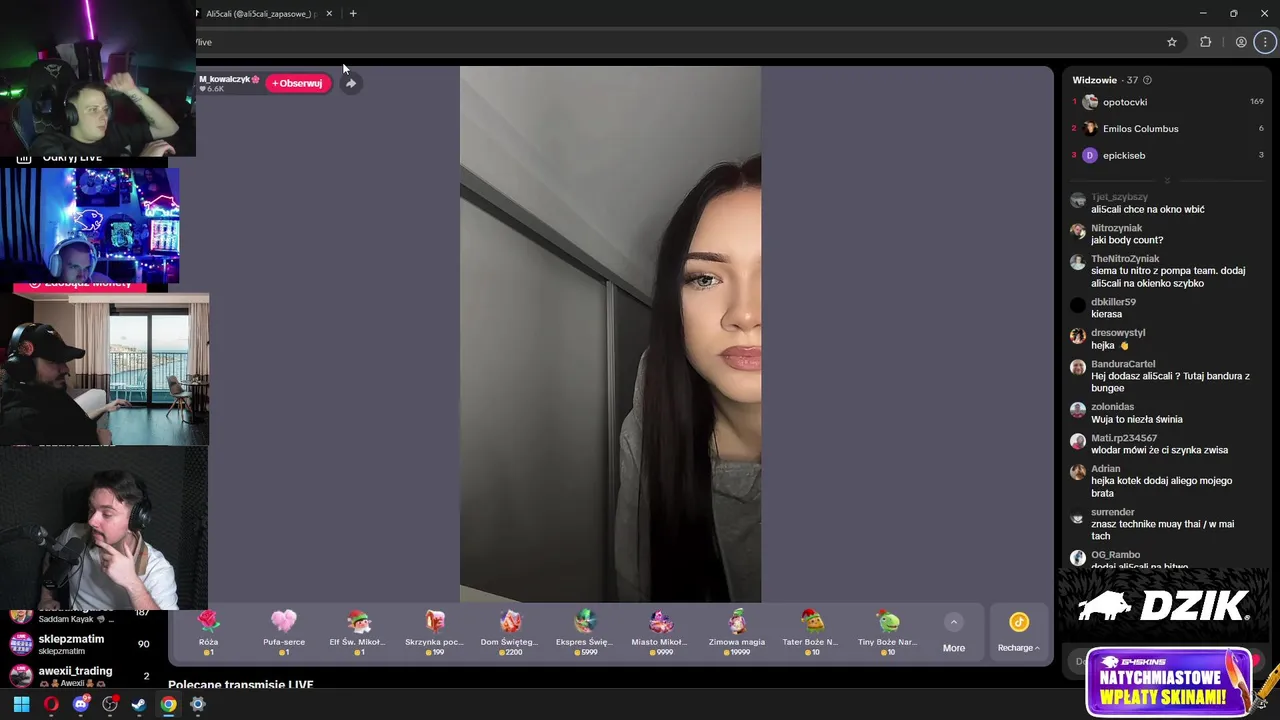
Task: Switch to the Ali5cali tab
Action: [260, 14]
